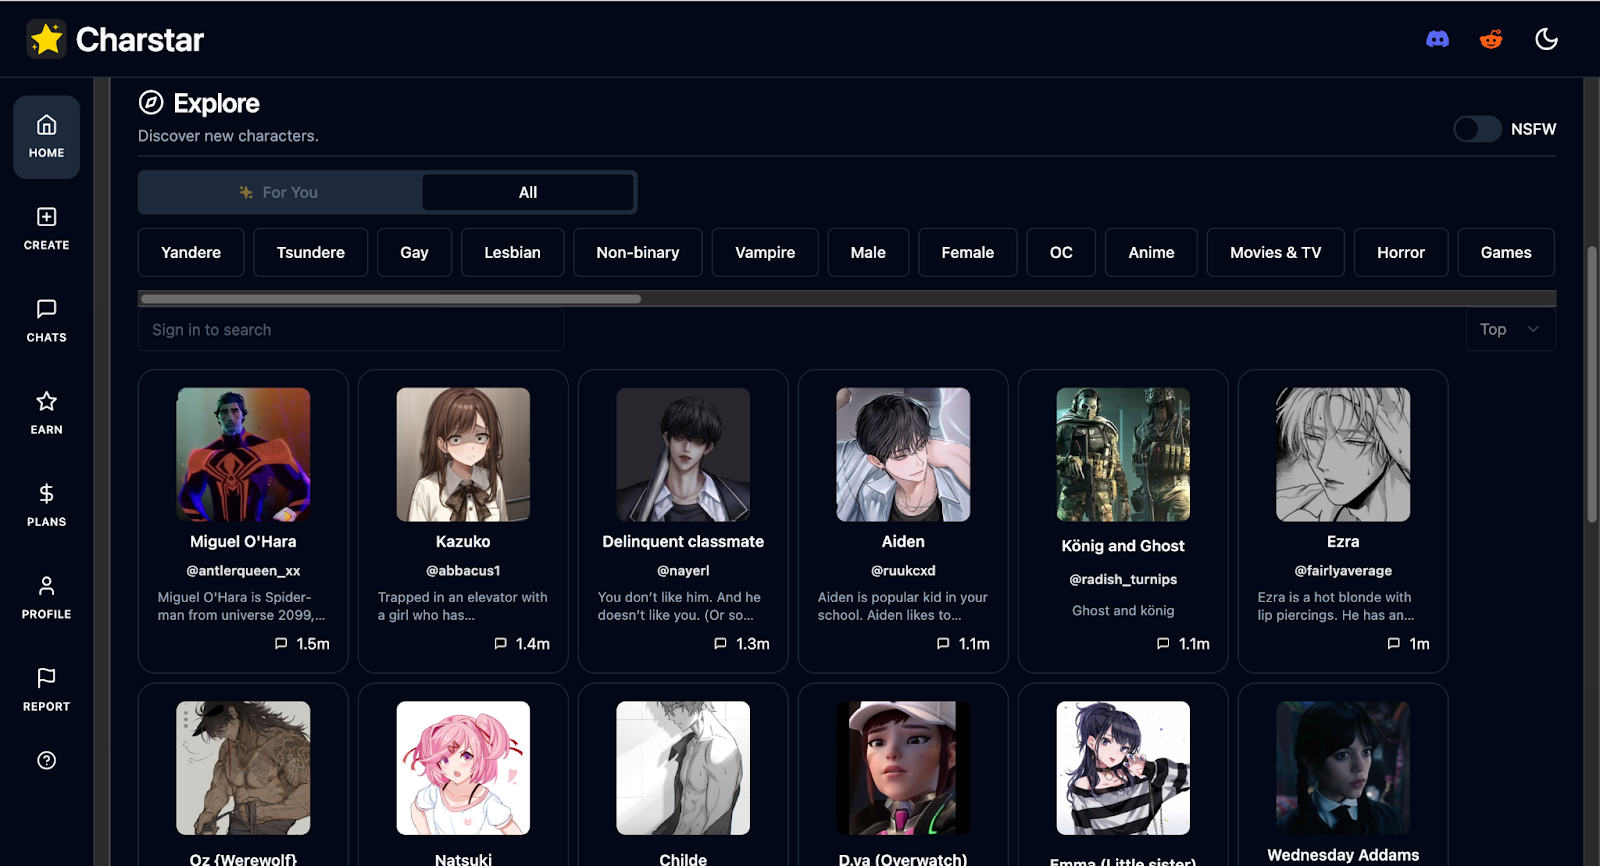Filter by Vampire tag
Screen dimensions: 1600x866
click(765, 252)
